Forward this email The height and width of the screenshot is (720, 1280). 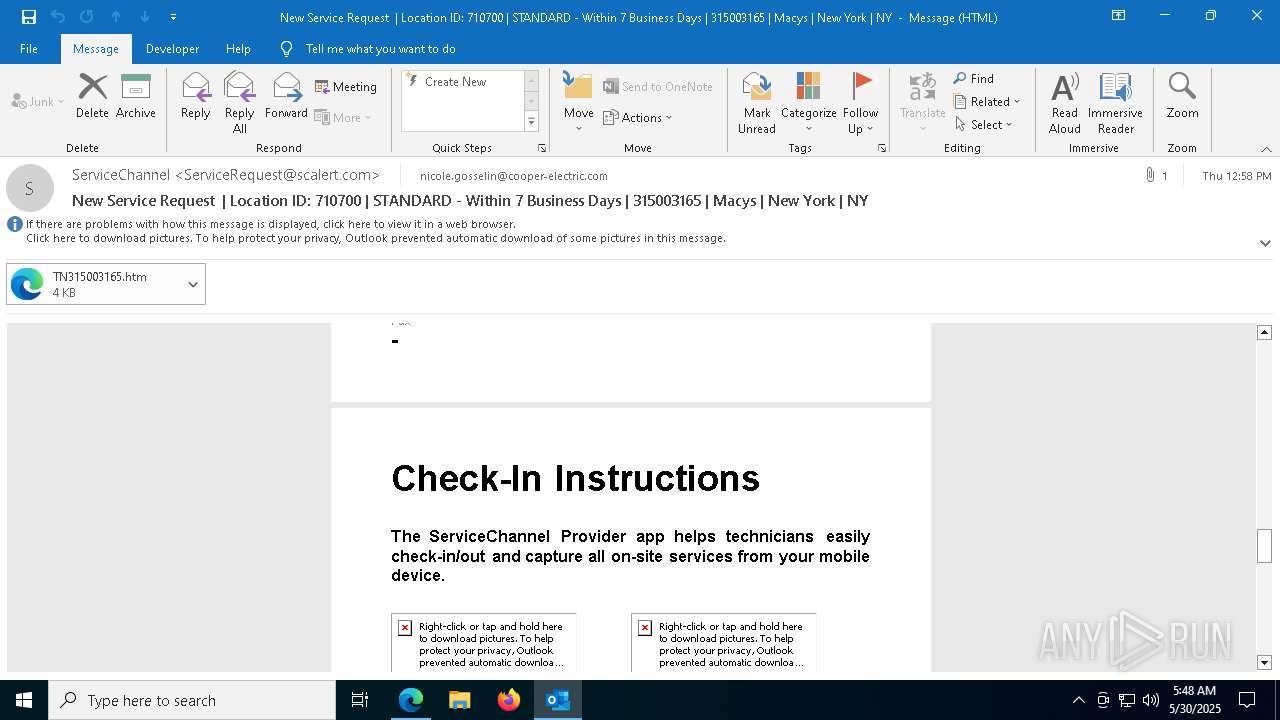(x=286, y=96)
